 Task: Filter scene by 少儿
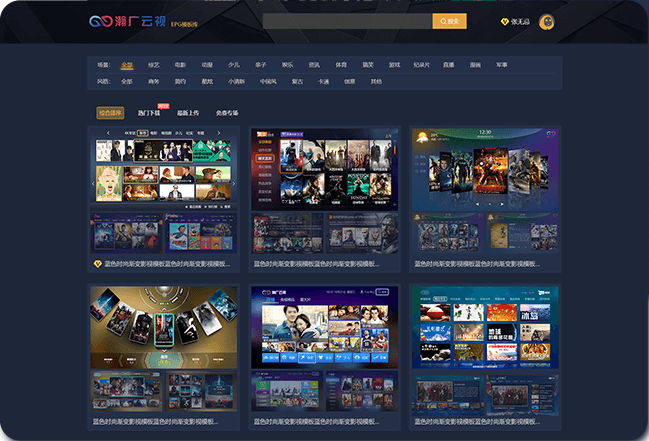pos(233,65)
